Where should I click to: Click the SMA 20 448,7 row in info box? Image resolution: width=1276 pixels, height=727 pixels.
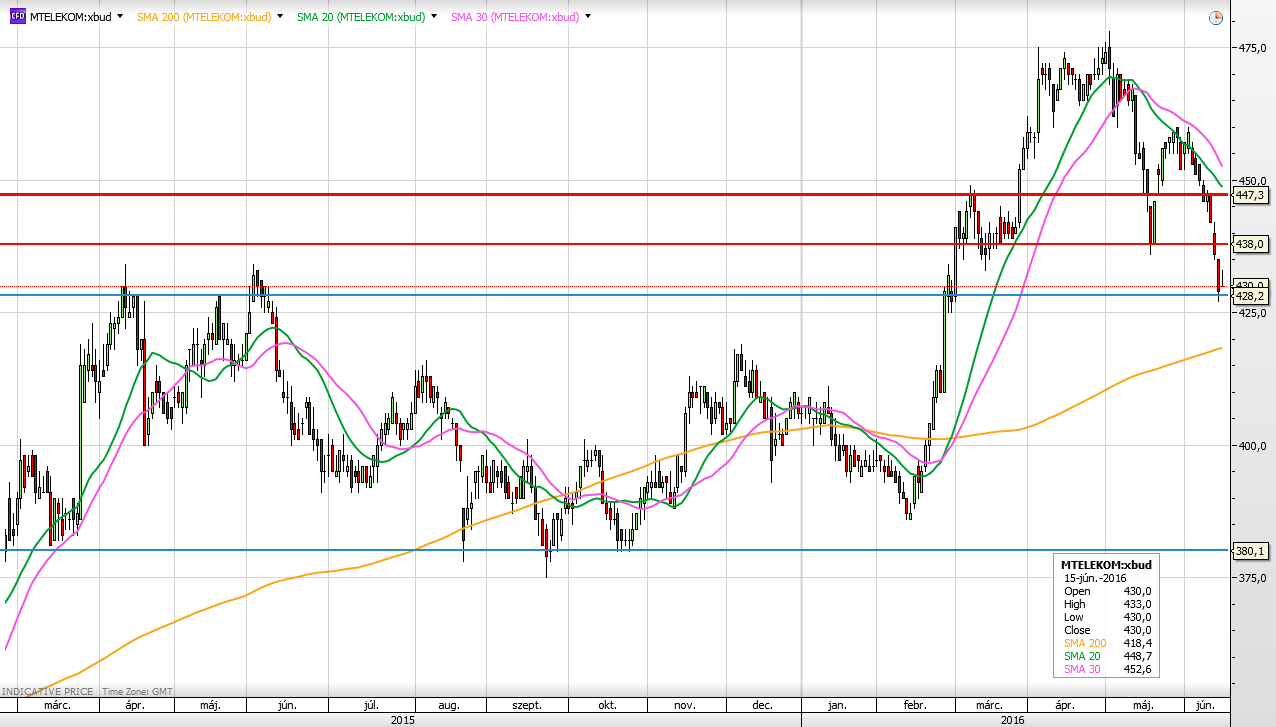(1108, 656)
